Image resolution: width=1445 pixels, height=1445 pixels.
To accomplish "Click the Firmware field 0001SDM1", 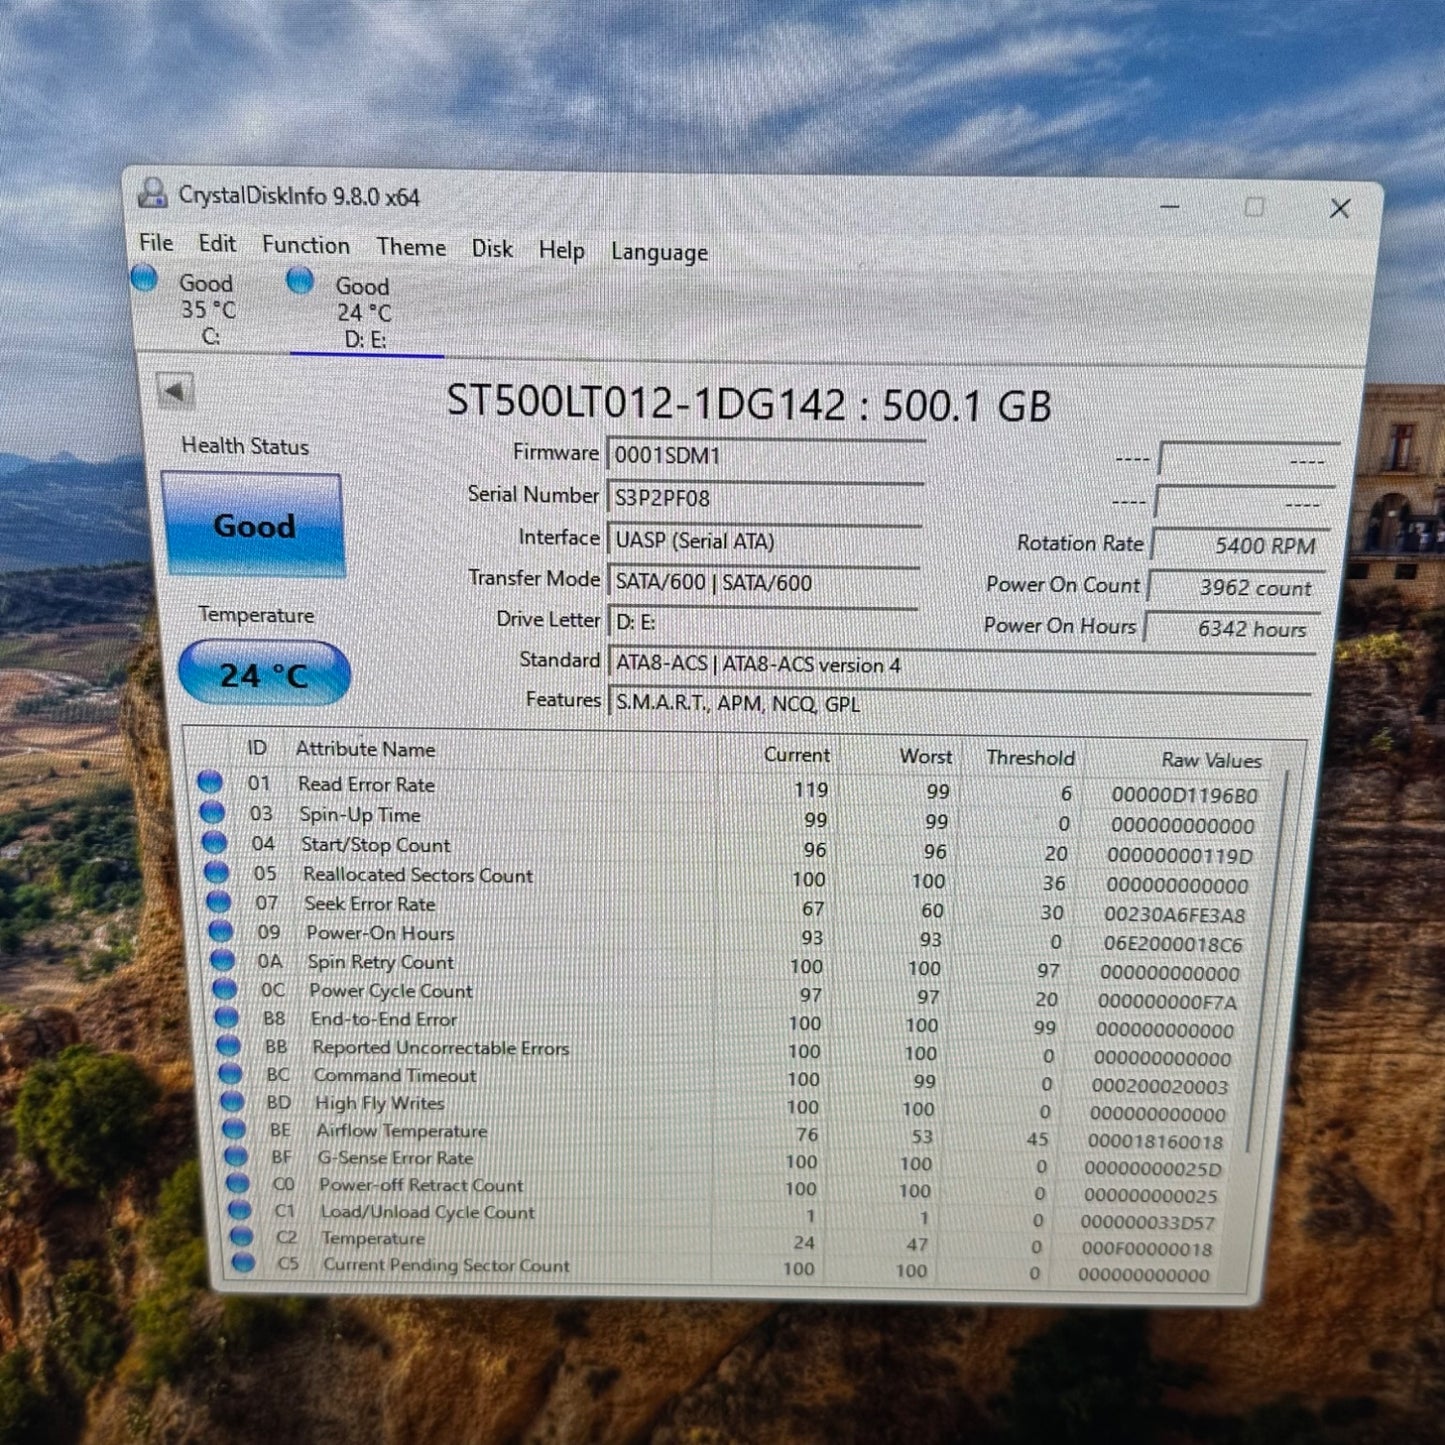I will (x=765, y=456).
